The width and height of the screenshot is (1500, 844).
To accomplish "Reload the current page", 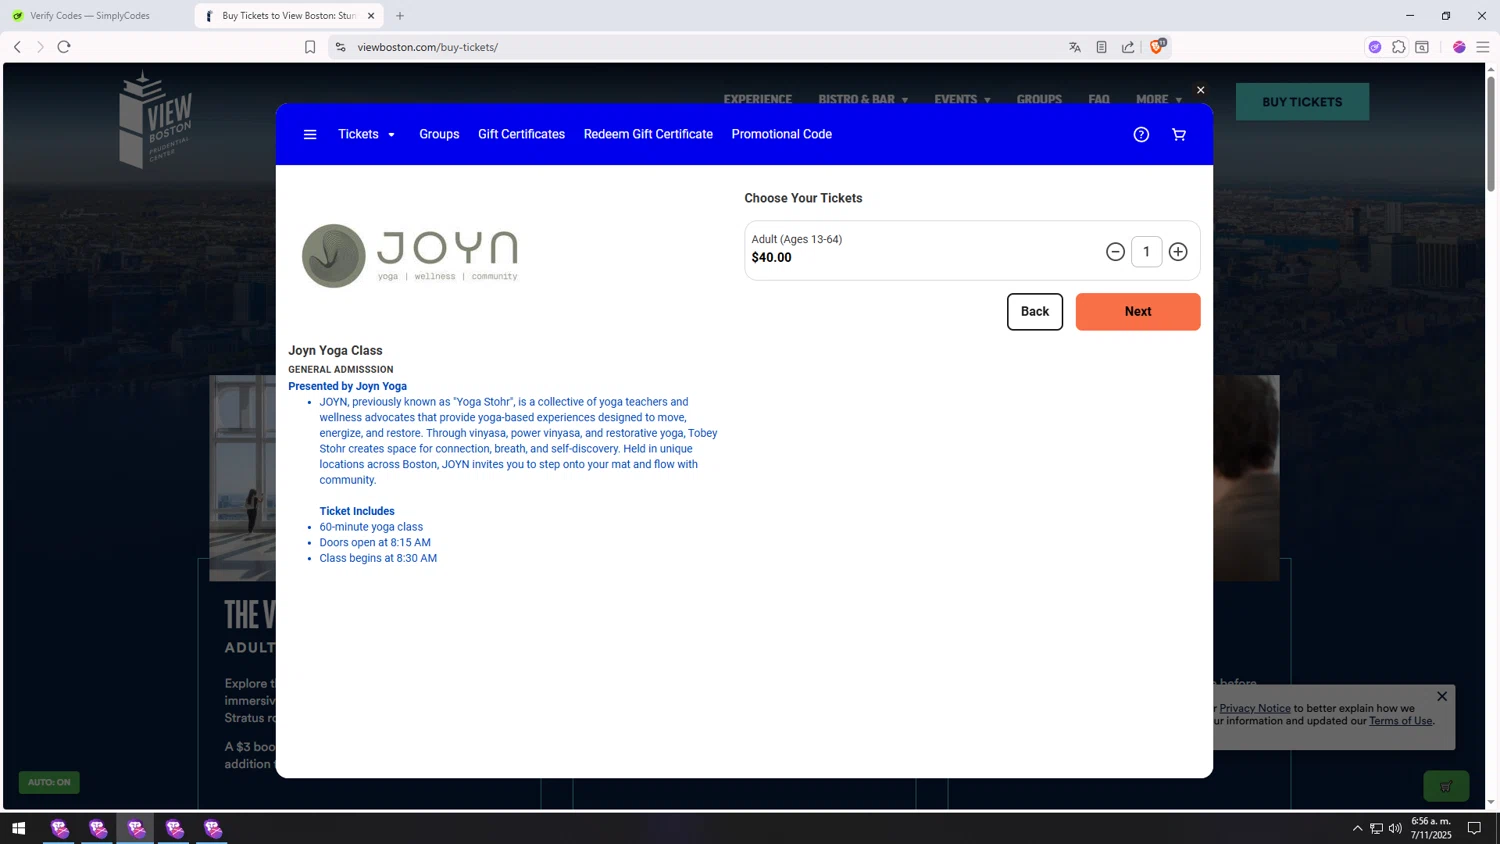I will (64, 47).
